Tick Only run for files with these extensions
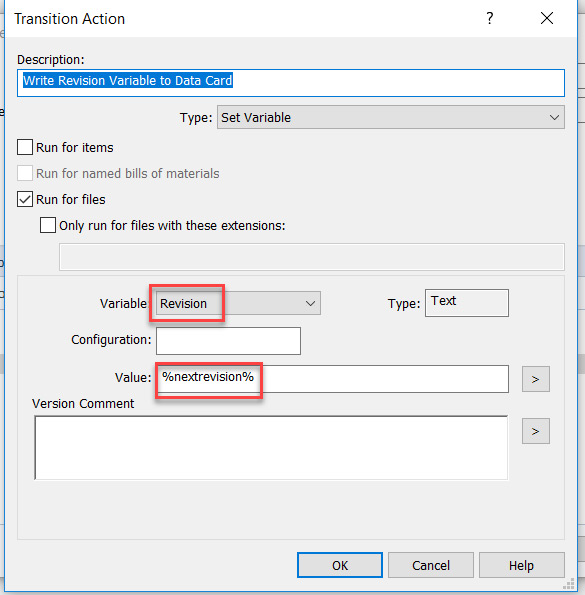 [48, 225]
